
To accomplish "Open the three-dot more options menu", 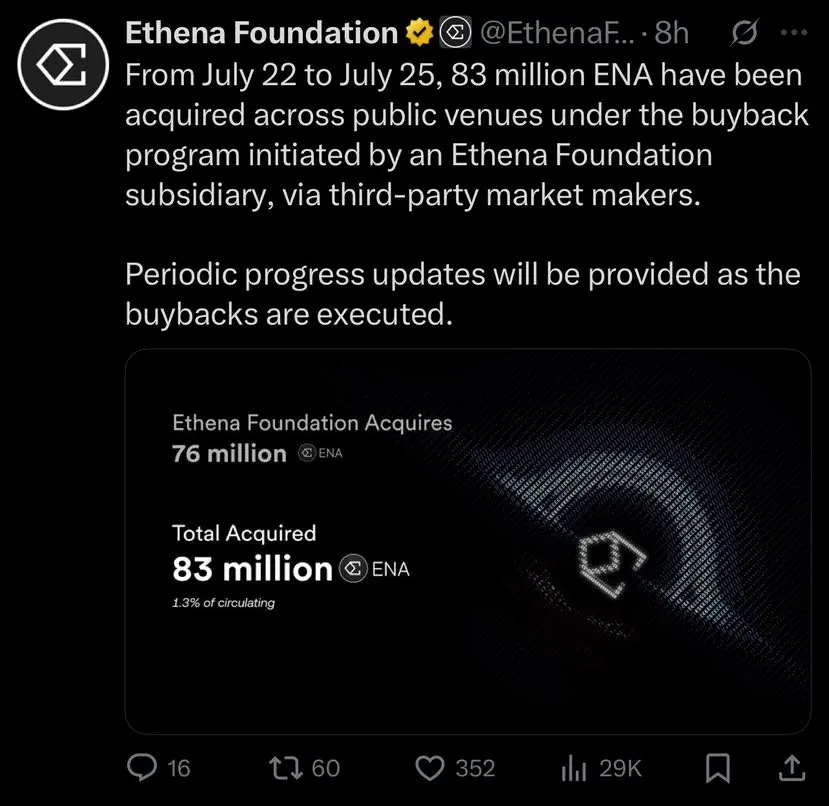I will (x=794, y=32).
